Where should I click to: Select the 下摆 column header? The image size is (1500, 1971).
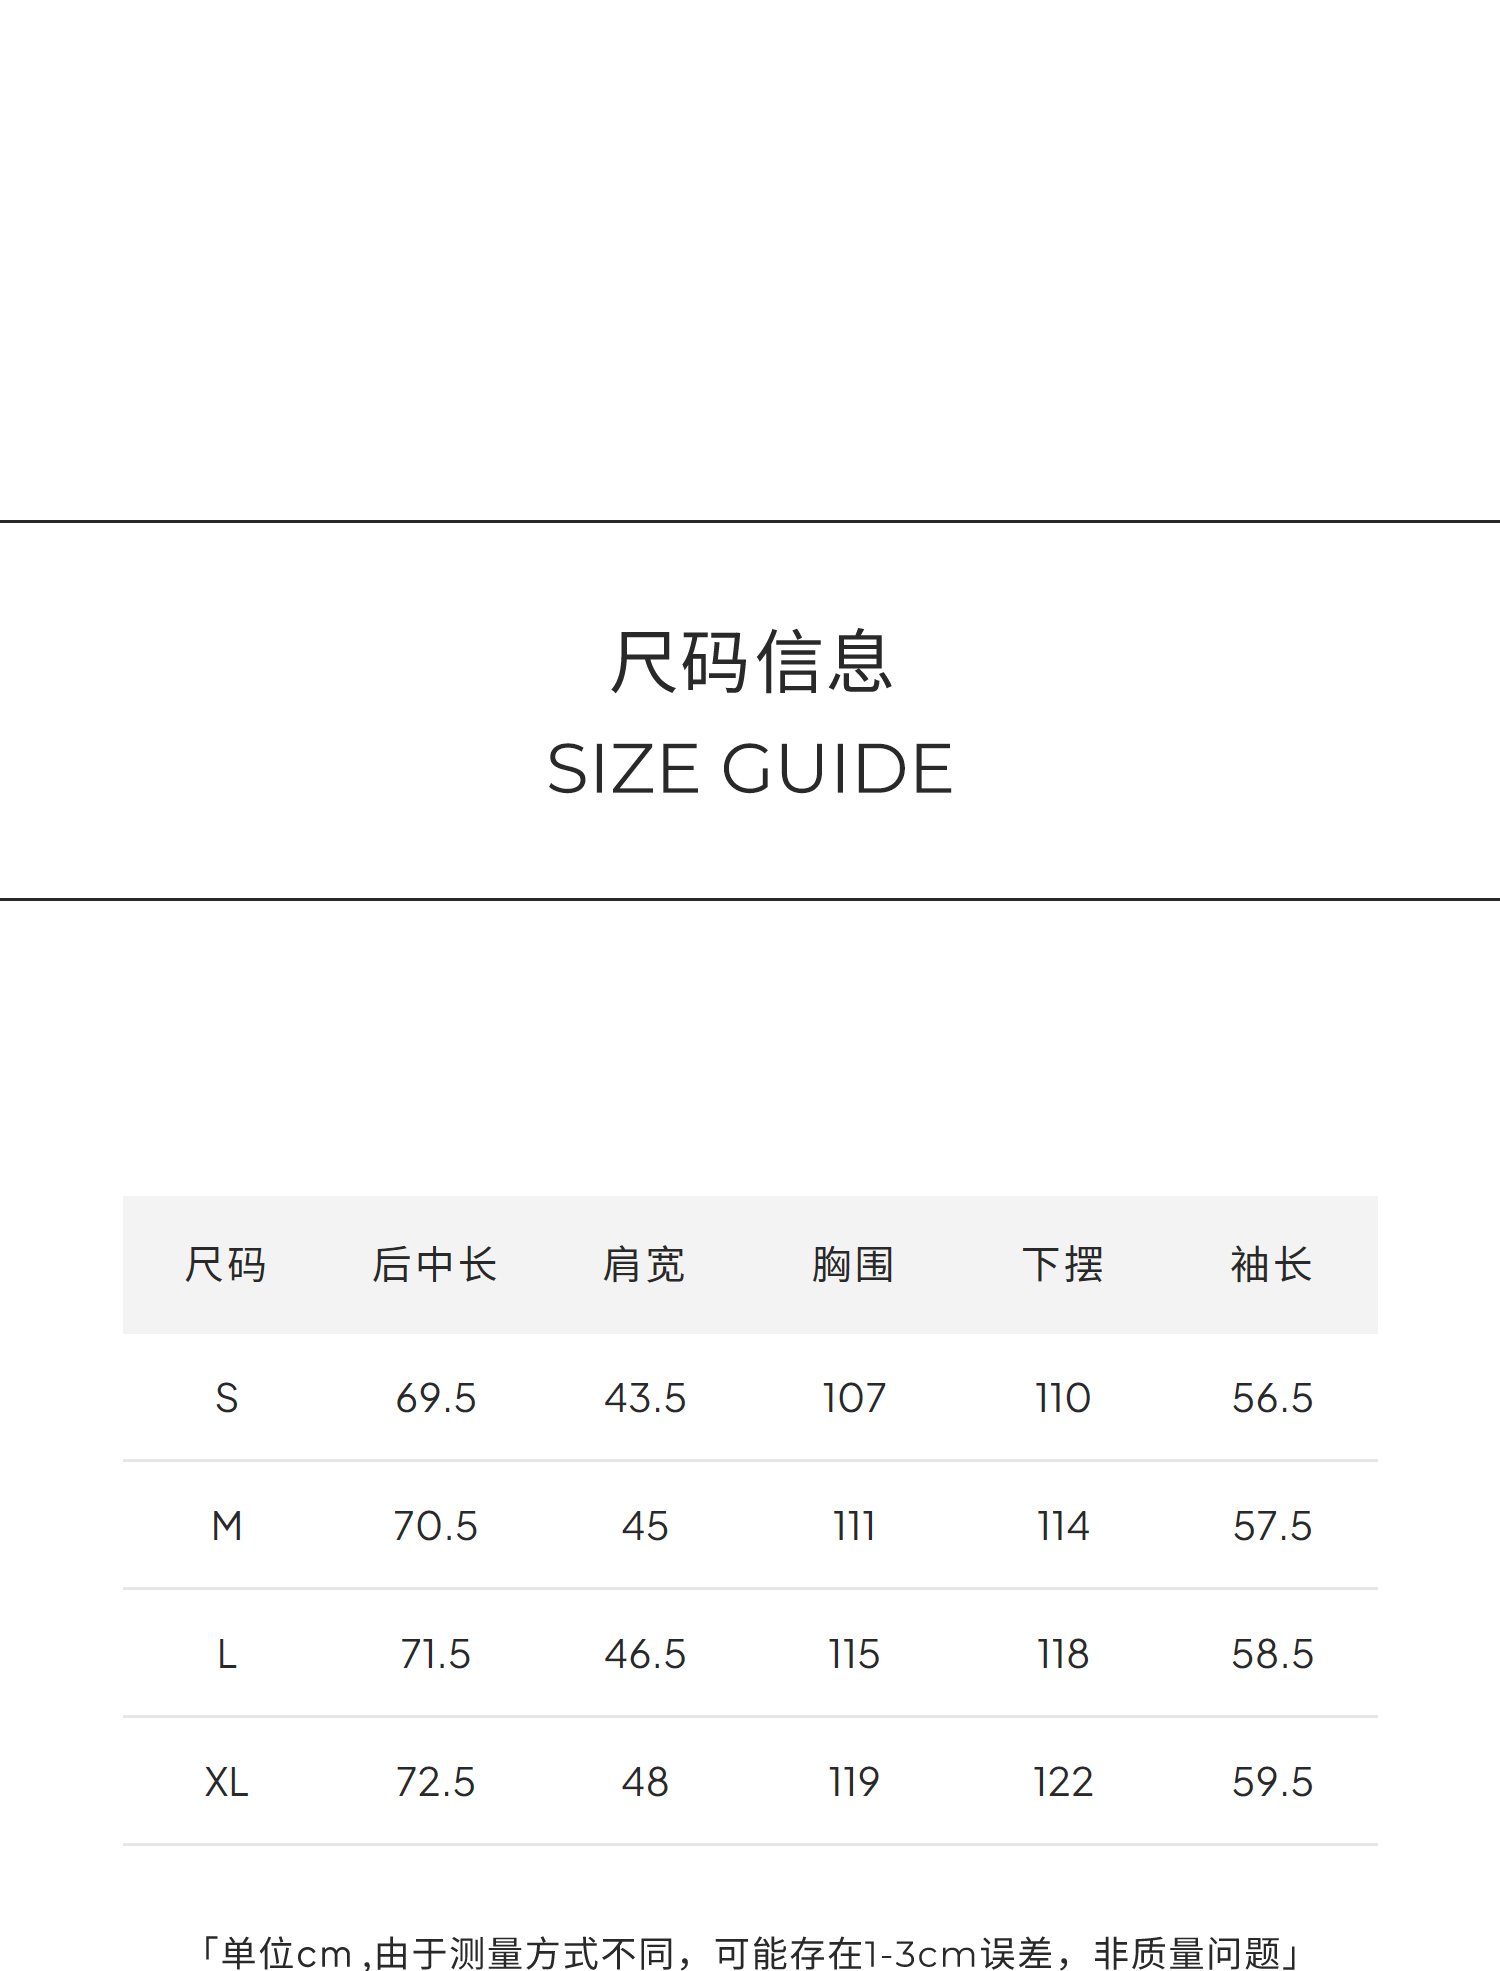coord(1063,1265)
